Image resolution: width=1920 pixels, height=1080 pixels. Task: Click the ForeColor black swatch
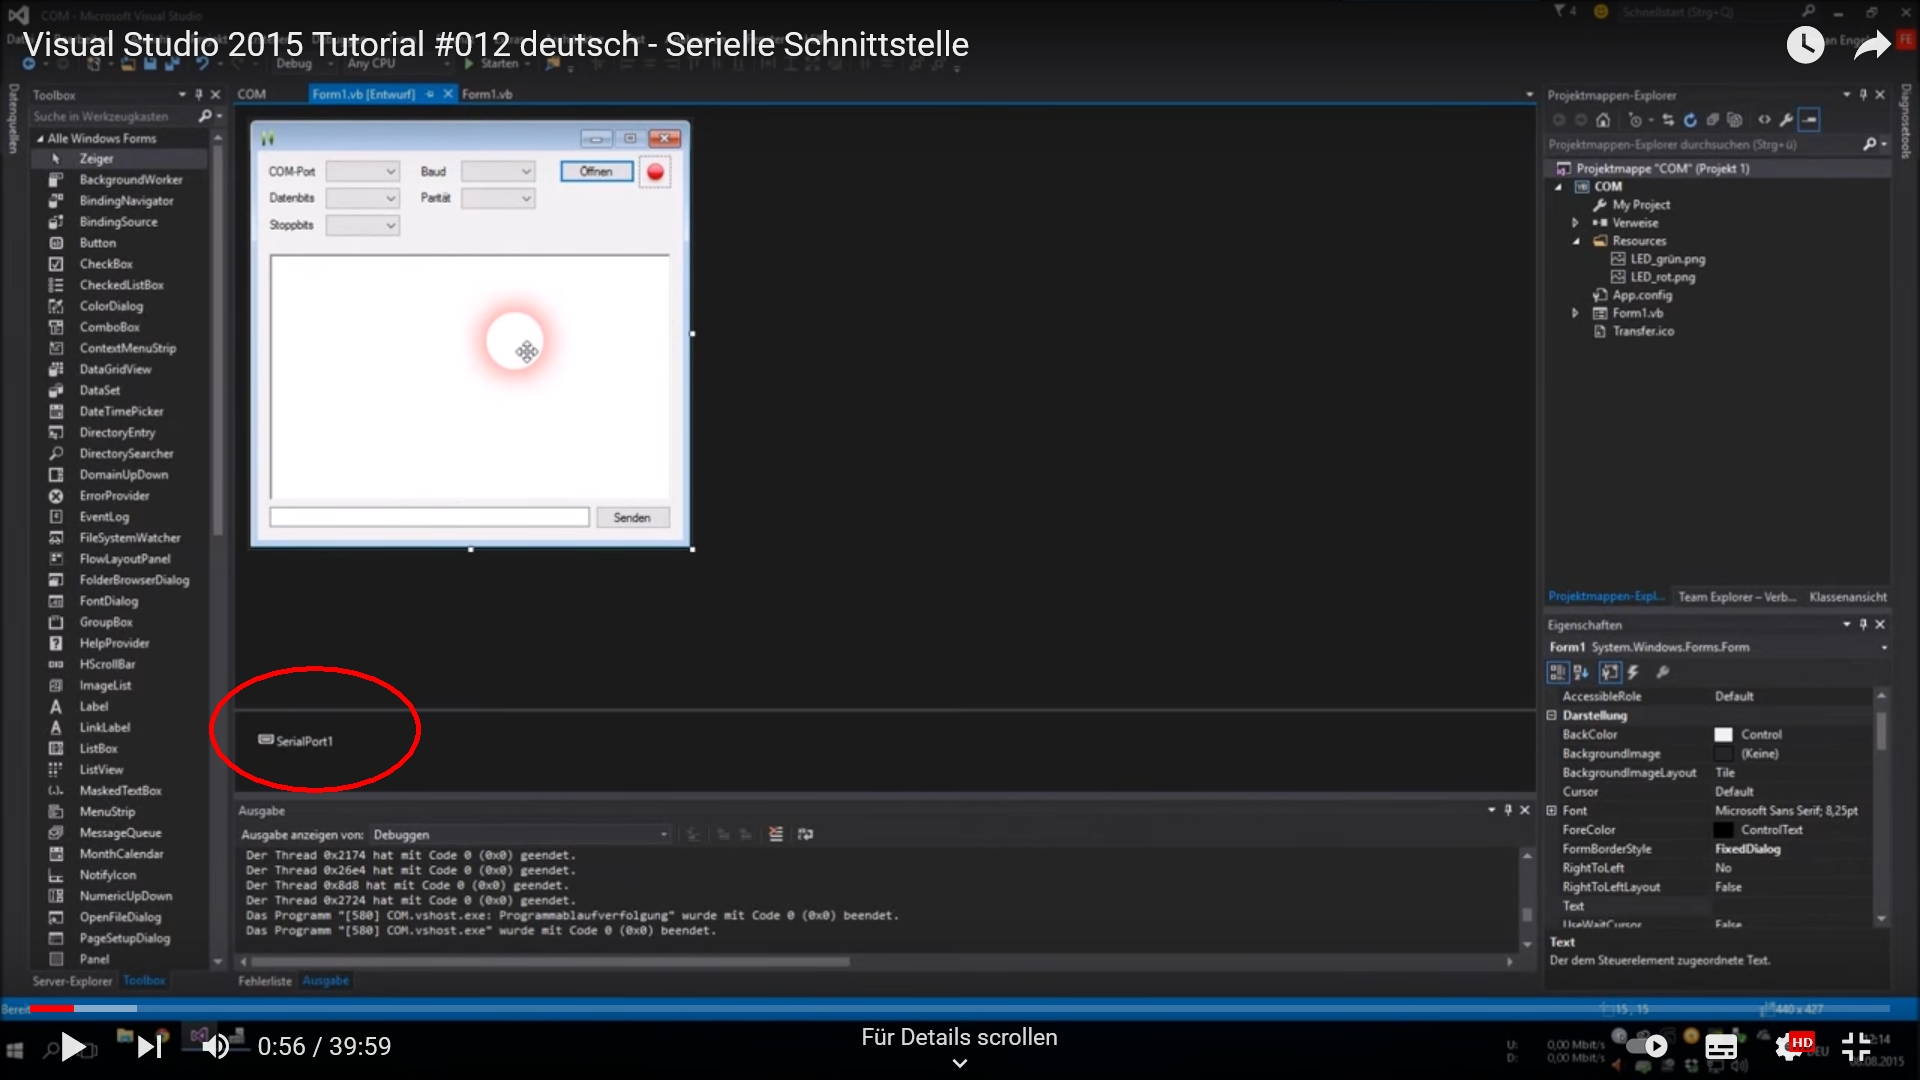pyautogui.click(x=1723, y=830)
